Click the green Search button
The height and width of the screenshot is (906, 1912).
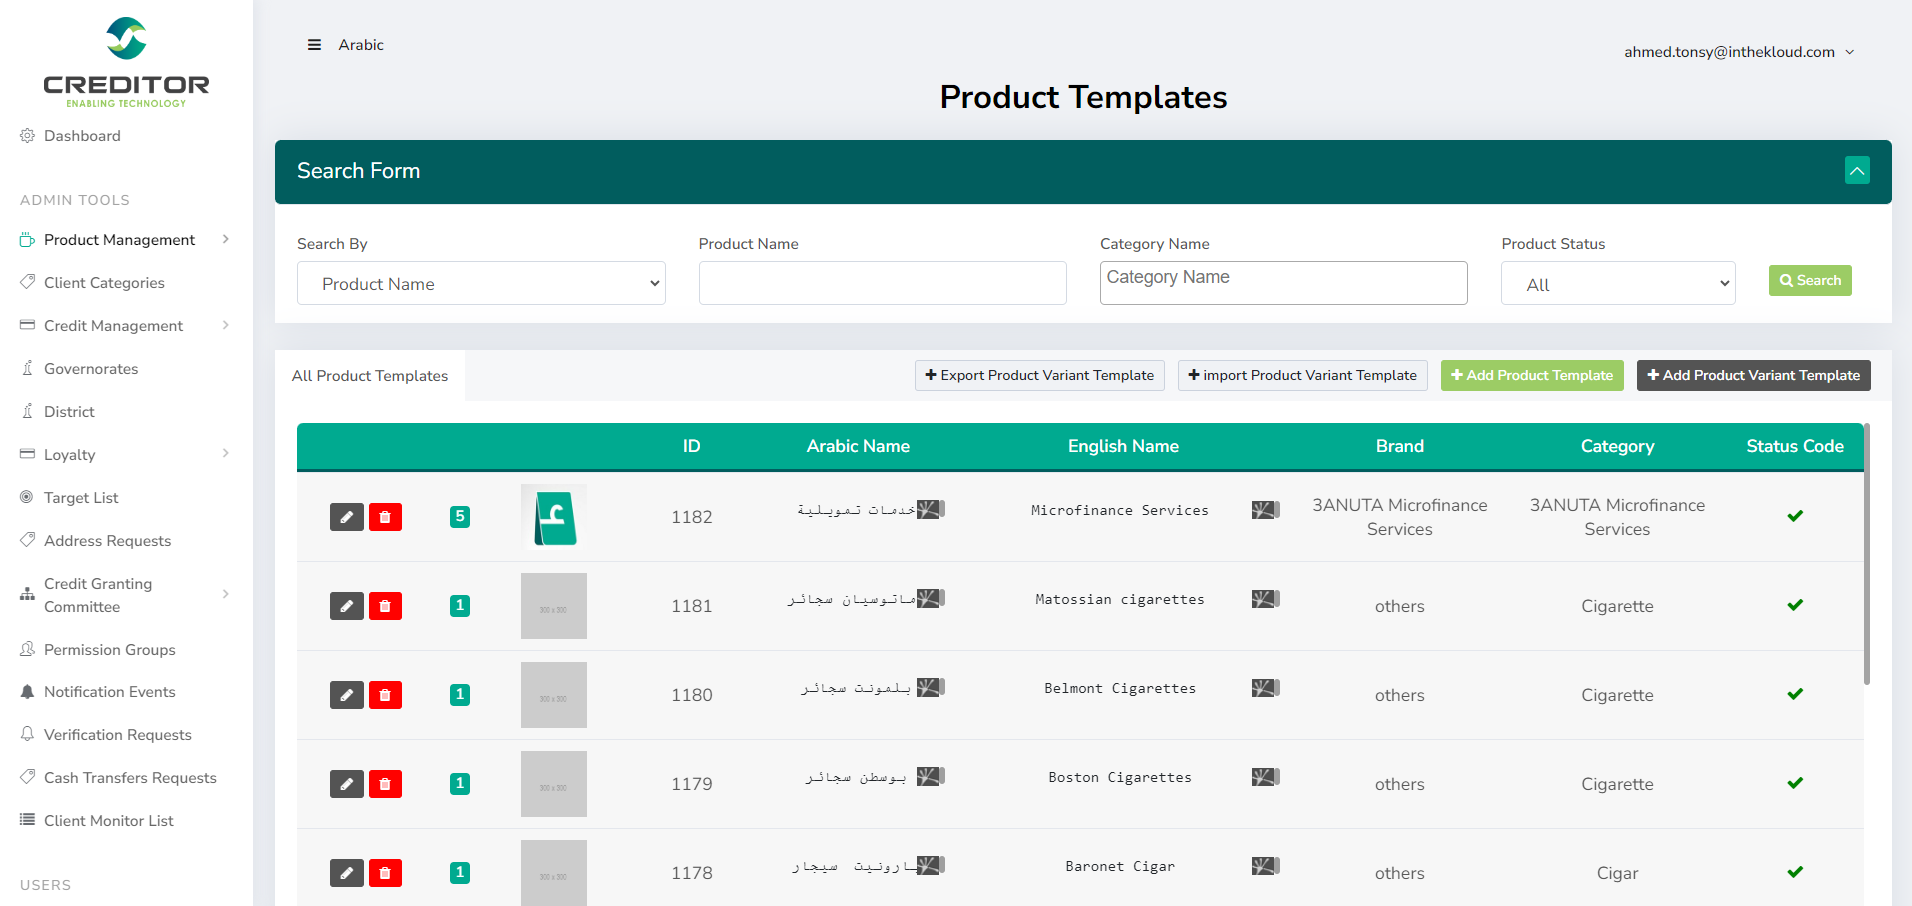point(1810,281)
